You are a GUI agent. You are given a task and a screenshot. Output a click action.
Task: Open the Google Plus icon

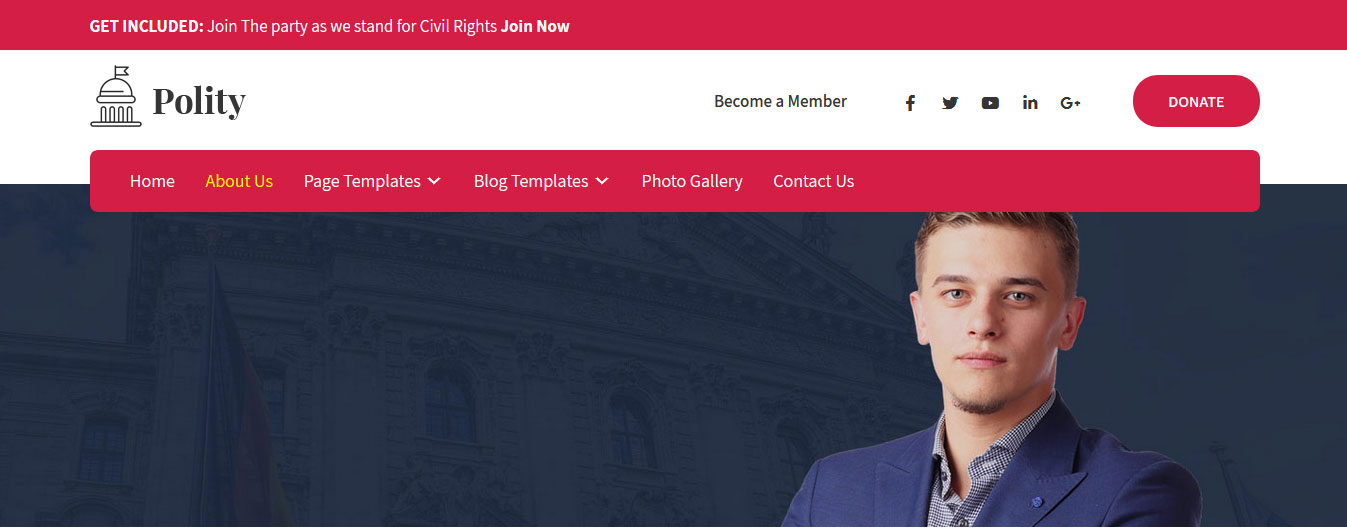tap(1070, 102)
